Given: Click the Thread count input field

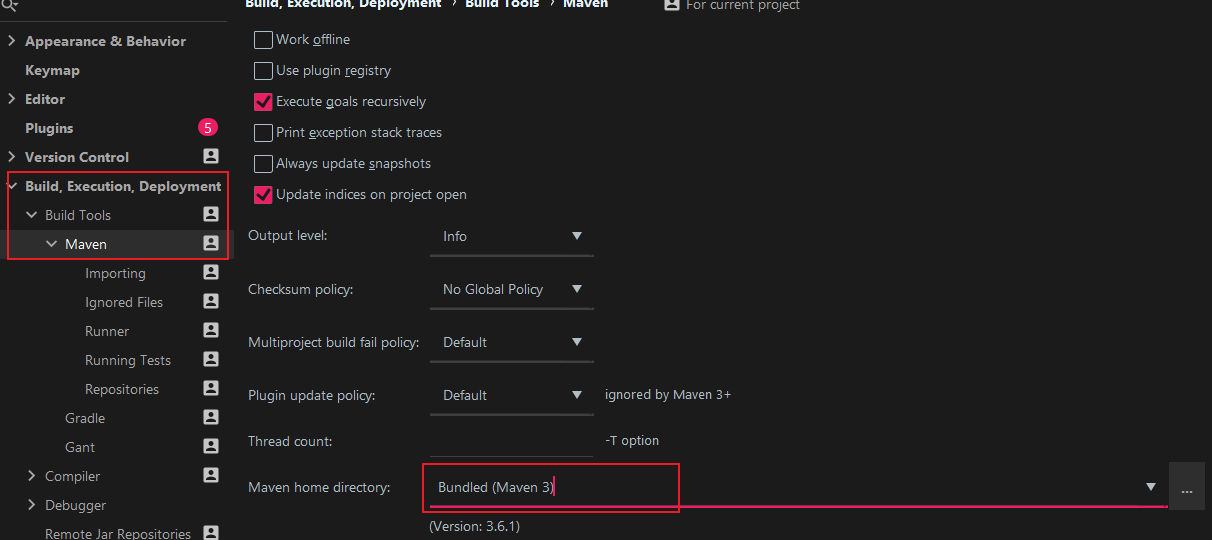Looking at the screenshot, I should (x=511, y=441).
